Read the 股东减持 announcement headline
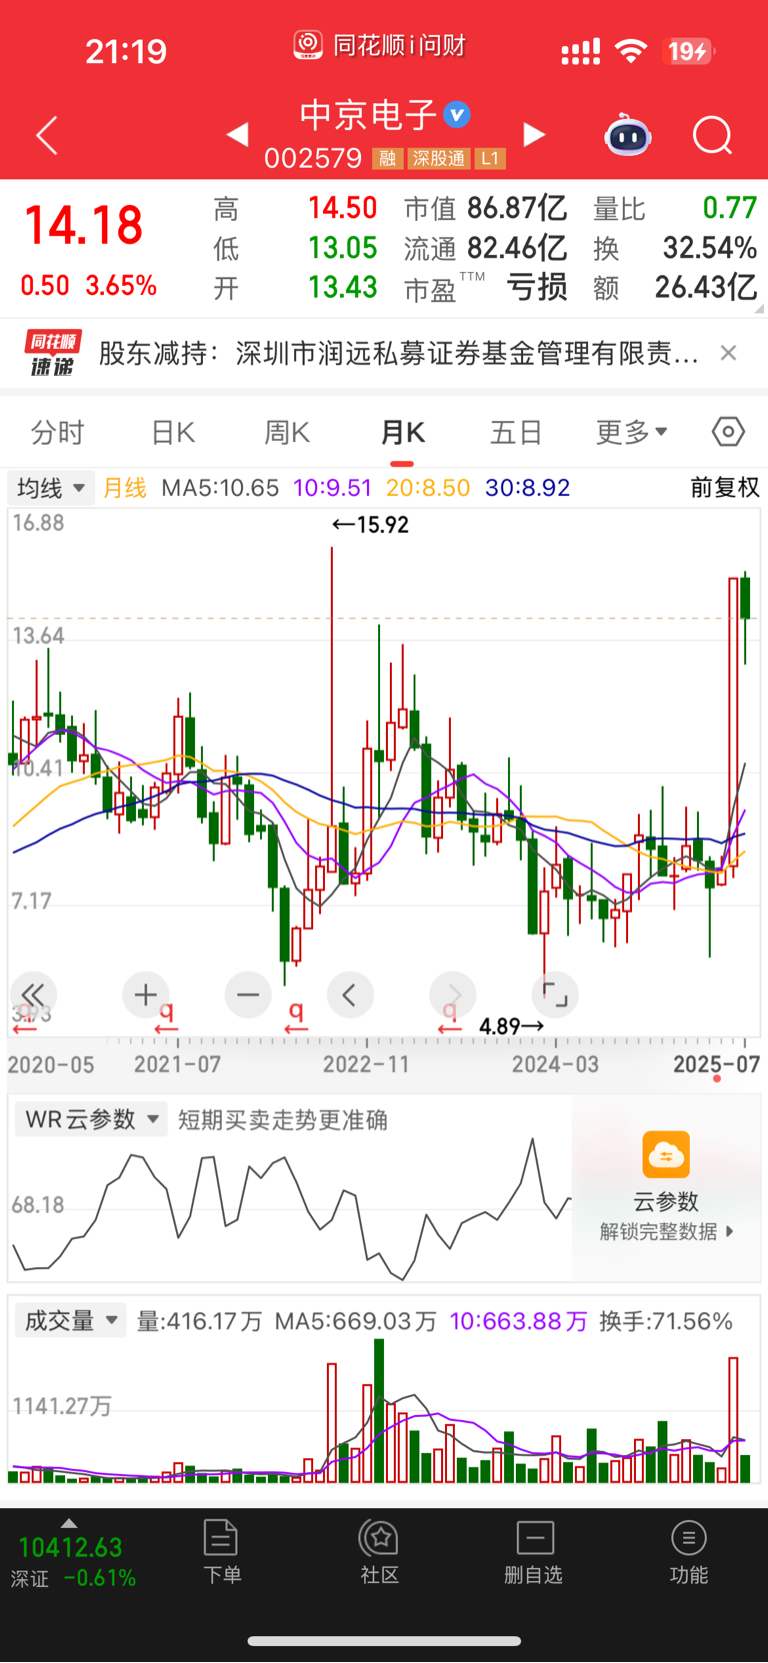Viewport: 768px width, 1663px height. (398, 353)
